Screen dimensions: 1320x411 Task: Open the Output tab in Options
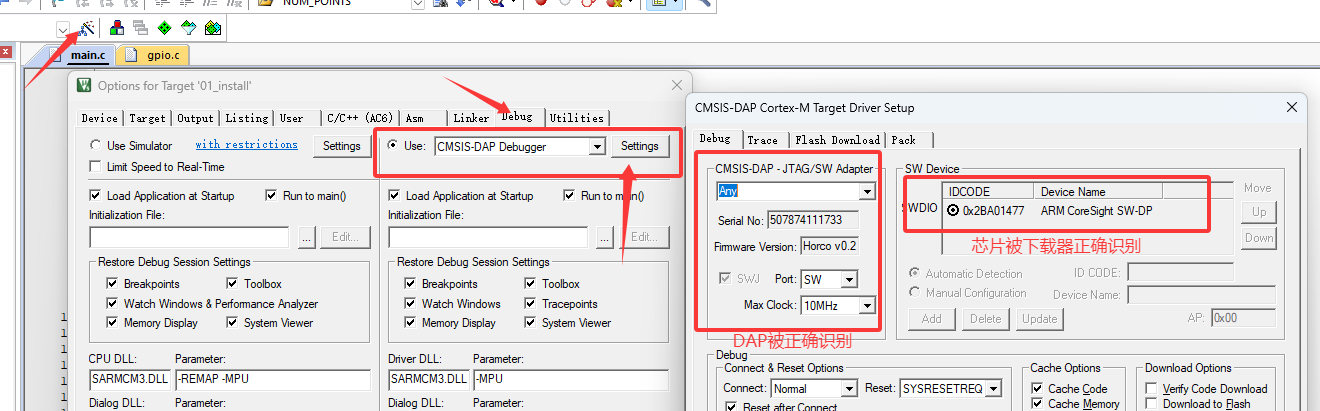pos(196,118)
